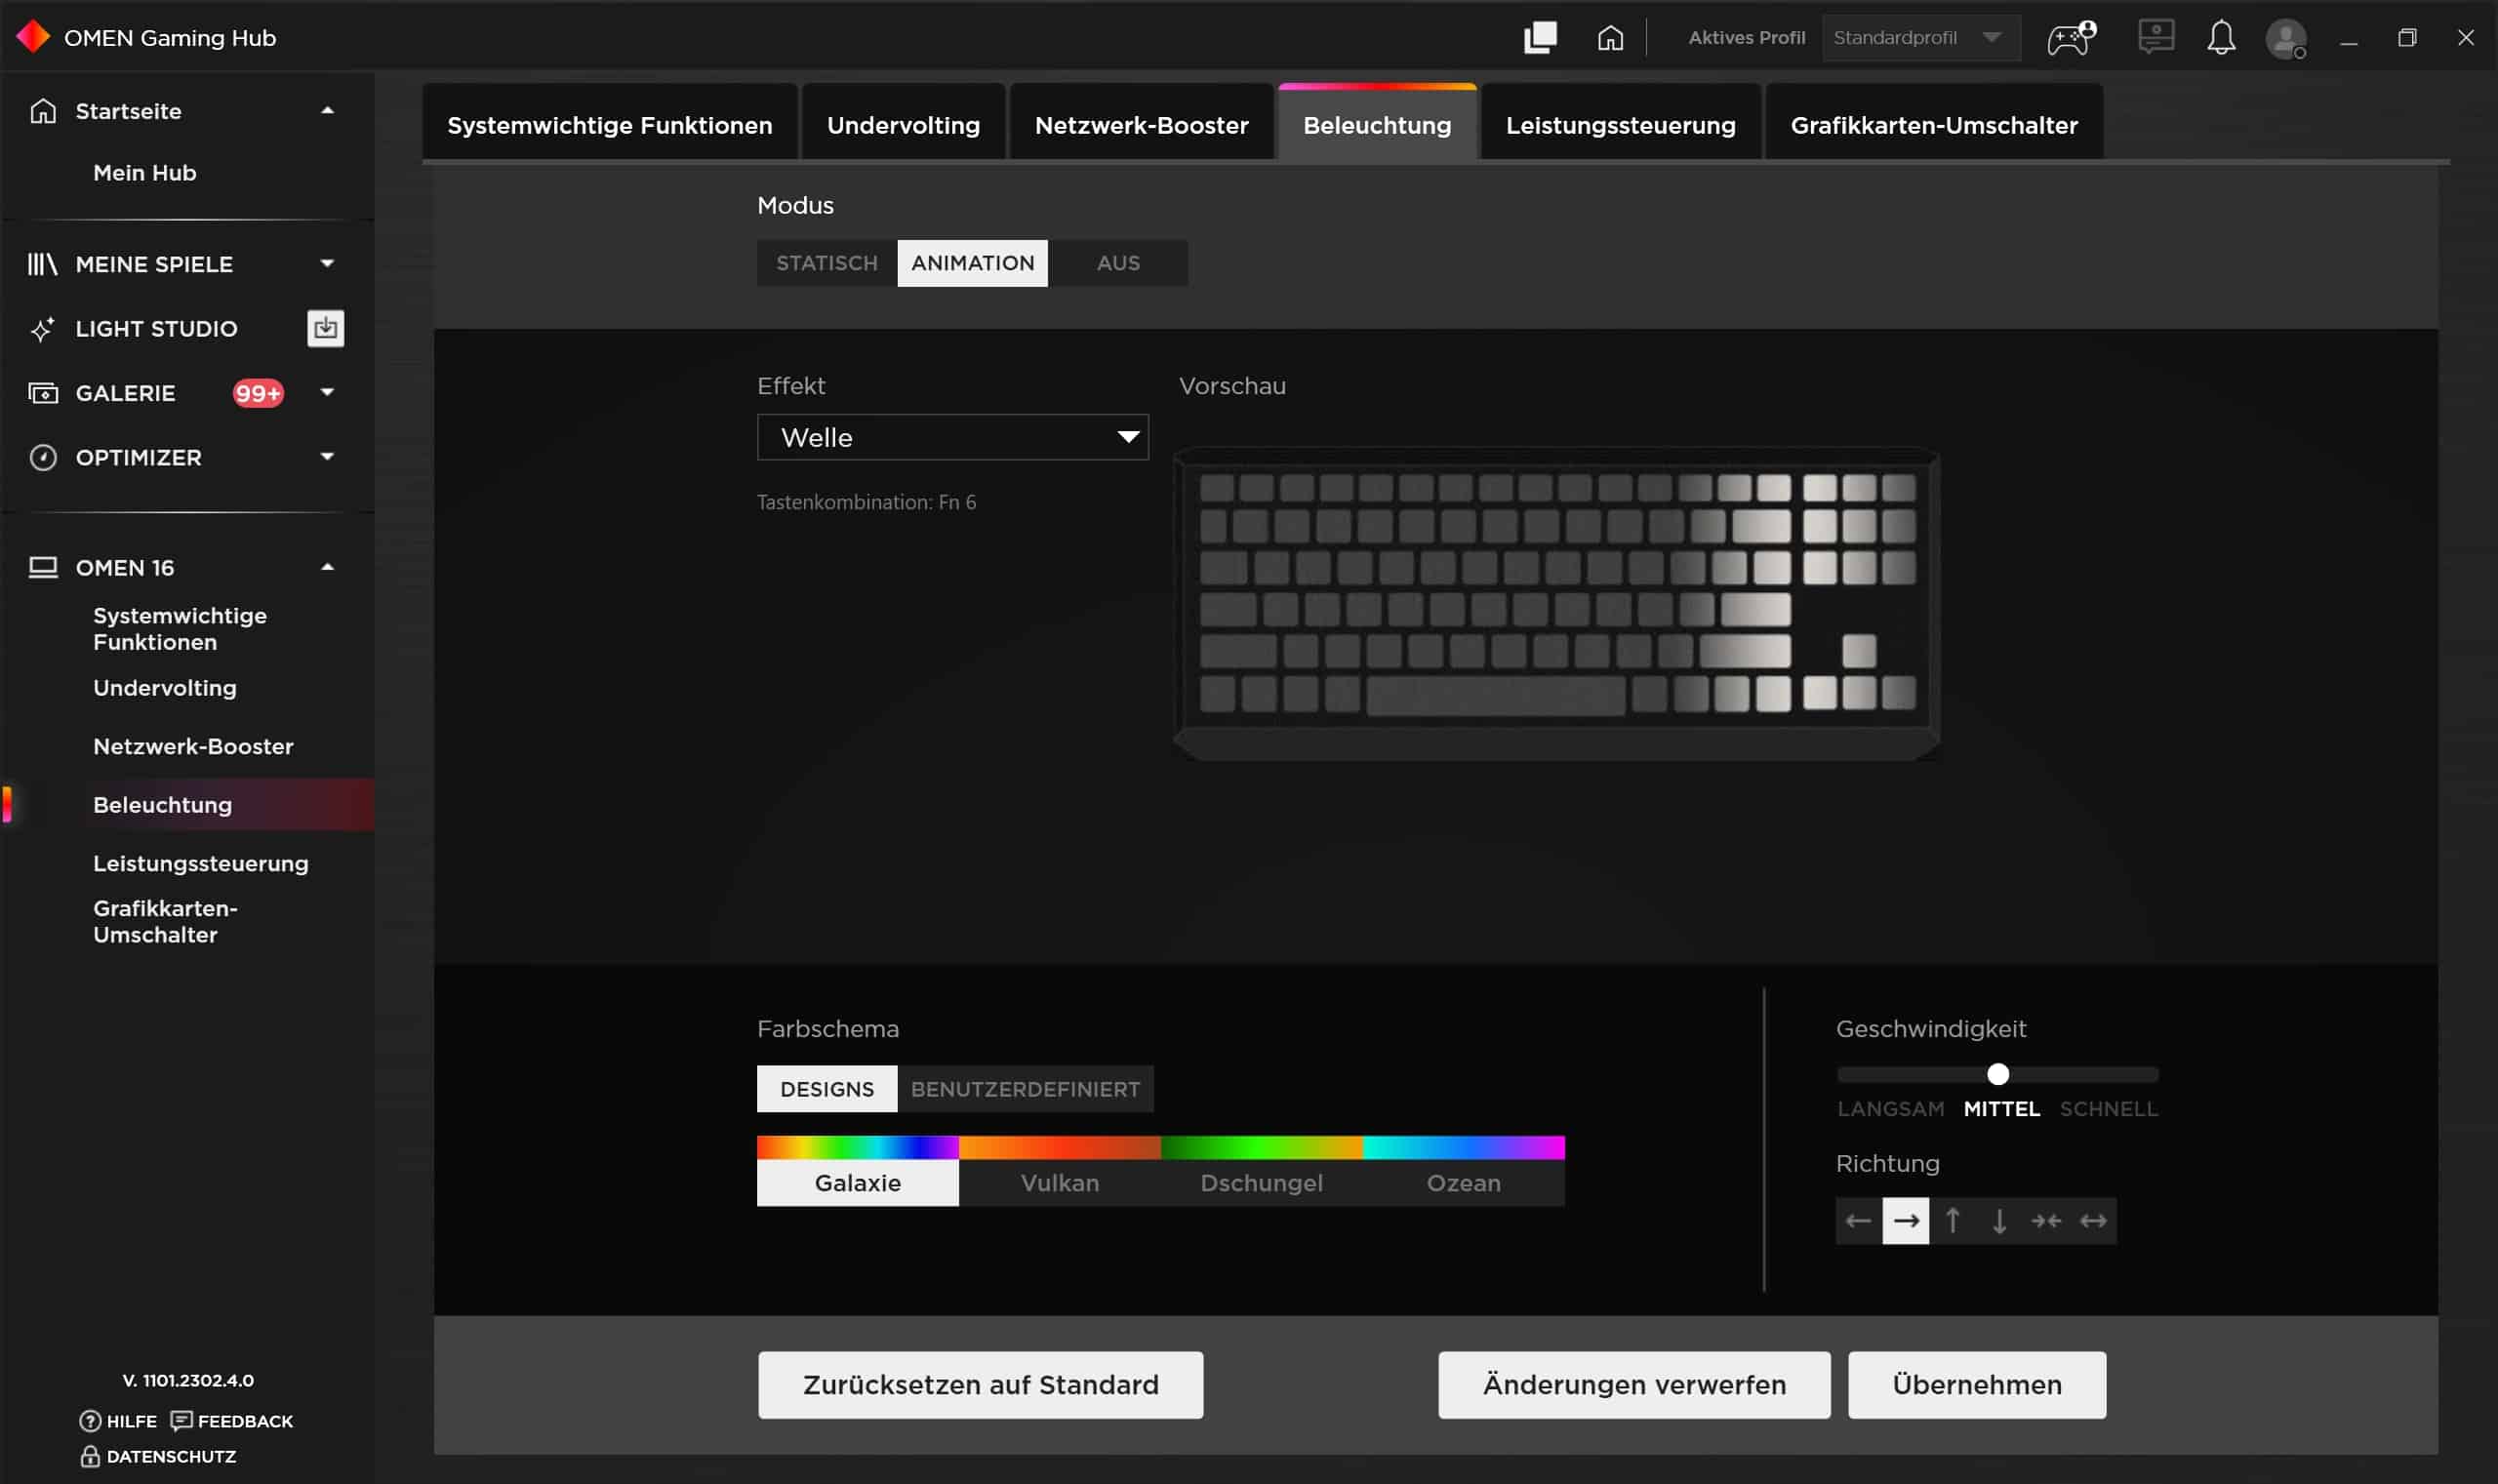Click the Übernehmen button
Screen dimensions: 2498x1484
1976,1385
